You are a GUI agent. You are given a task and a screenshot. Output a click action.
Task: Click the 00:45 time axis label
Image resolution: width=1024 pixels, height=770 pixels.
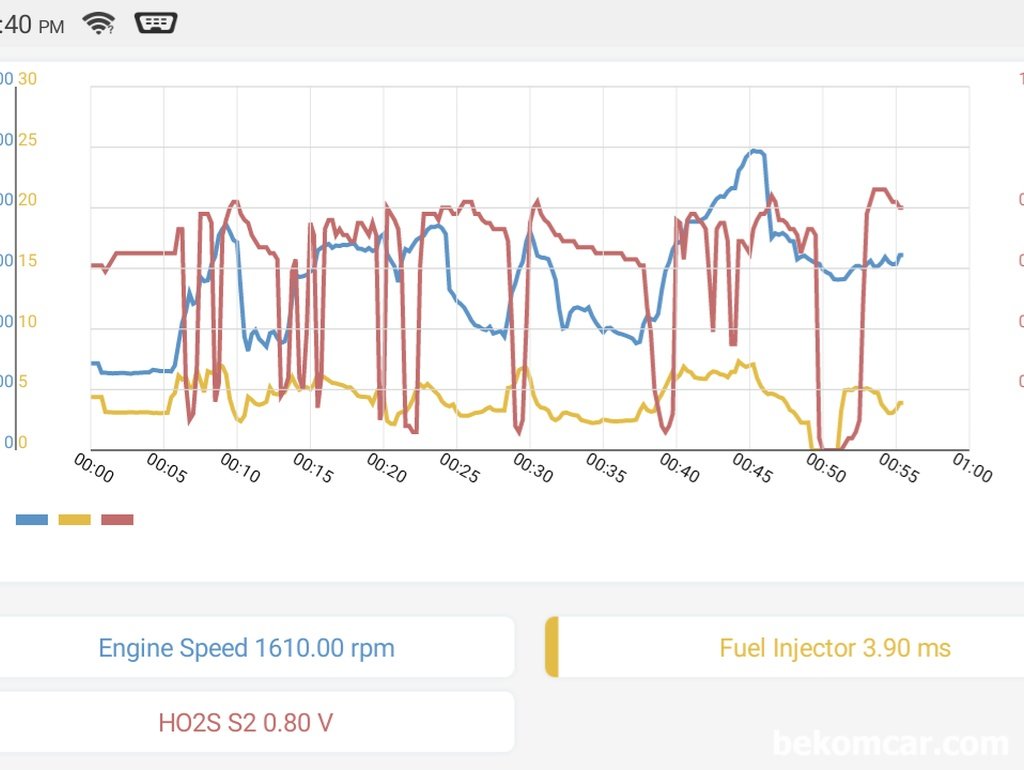coord(752,468)
